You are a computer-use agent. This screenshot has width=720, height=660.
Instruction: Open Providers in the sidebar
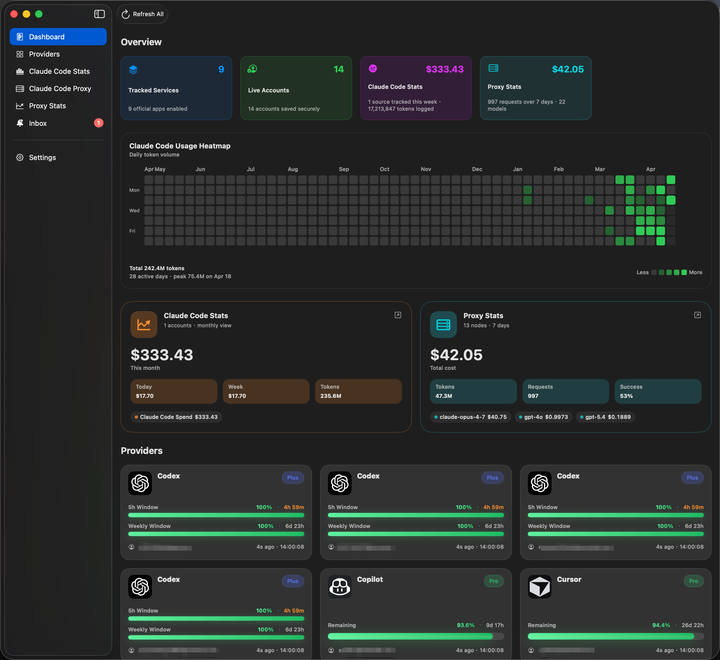[x=58, y=54]
